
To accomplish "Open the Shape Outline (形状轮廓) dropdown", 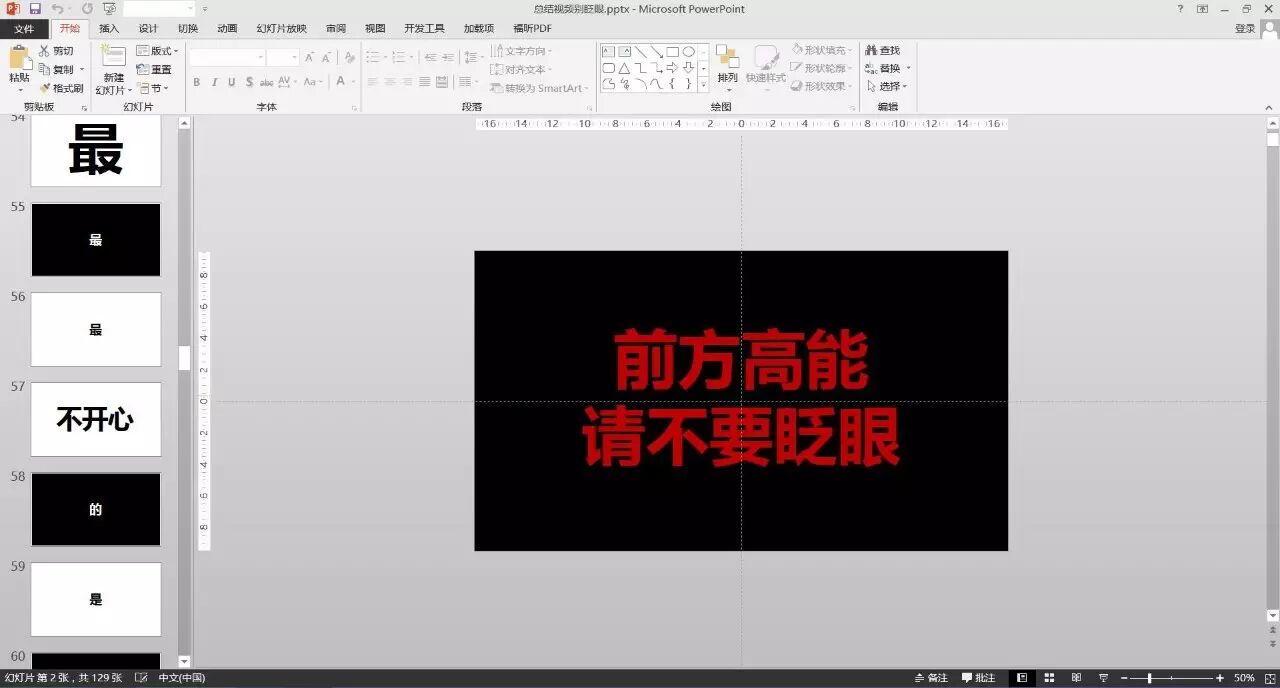I will 821,68.
